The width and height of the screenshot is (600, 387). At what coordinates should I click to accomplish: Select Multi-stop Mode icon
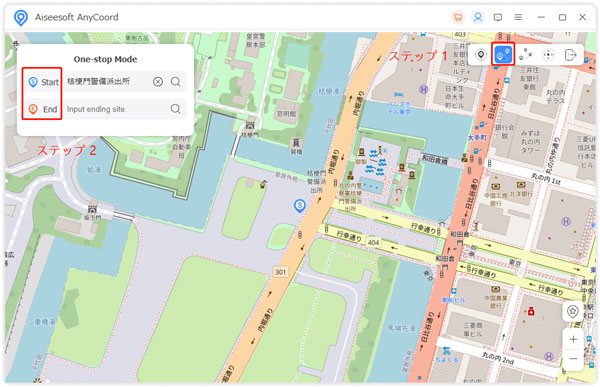525,55
